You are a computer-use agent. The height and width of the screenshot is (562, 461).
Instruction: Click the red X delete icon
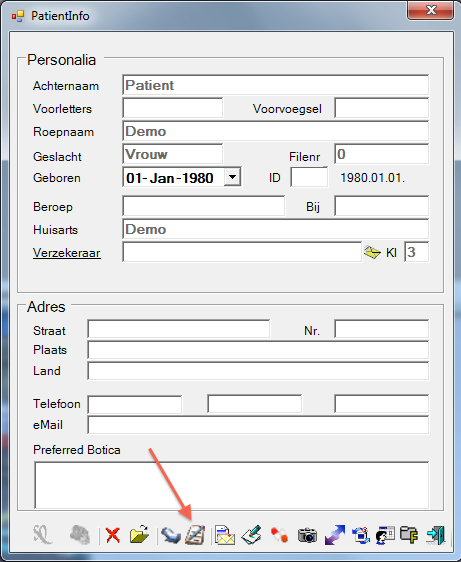coord(113,535)
